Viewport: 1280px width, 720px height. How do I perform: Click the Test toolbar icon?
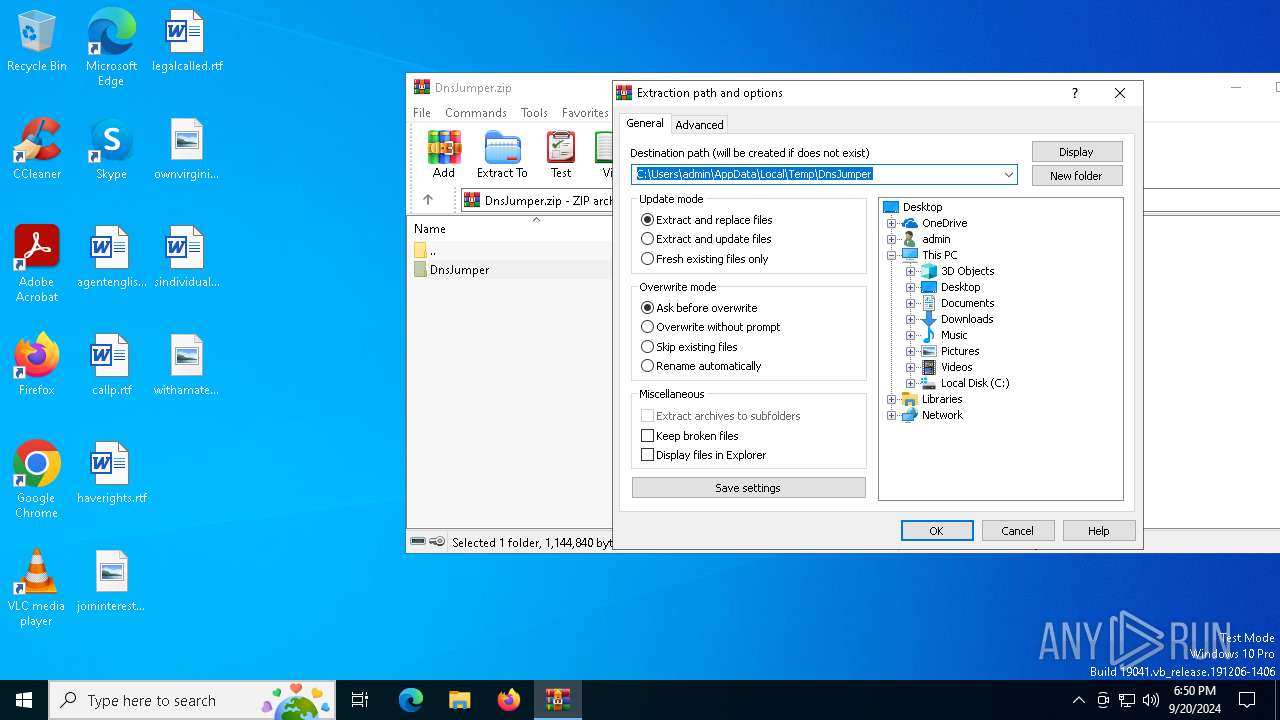[x=561, y=155]
